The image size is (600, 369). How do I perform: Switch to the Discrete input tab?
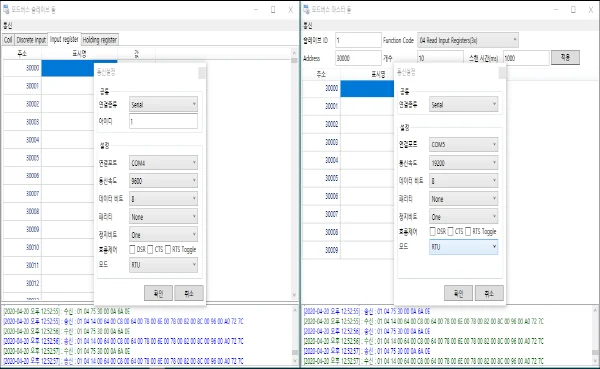pos(31,40)
